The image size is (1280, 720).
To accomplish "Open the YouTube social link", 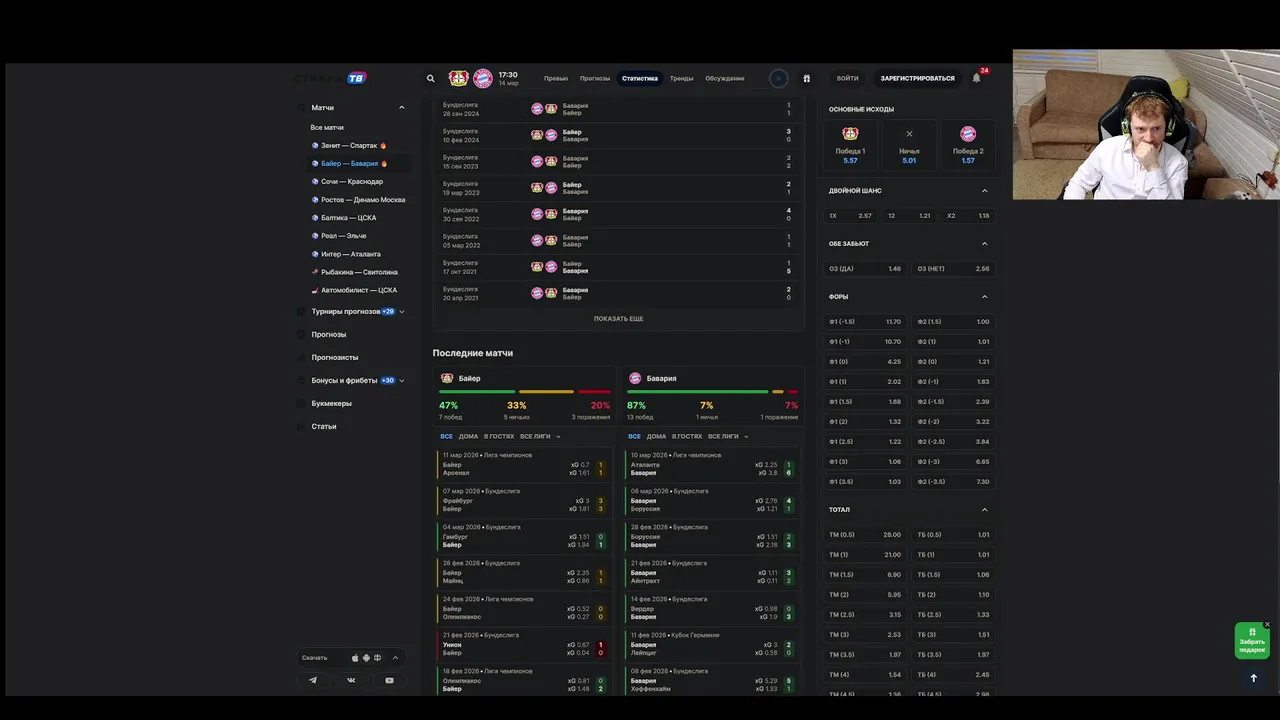I will click(389, 680).
